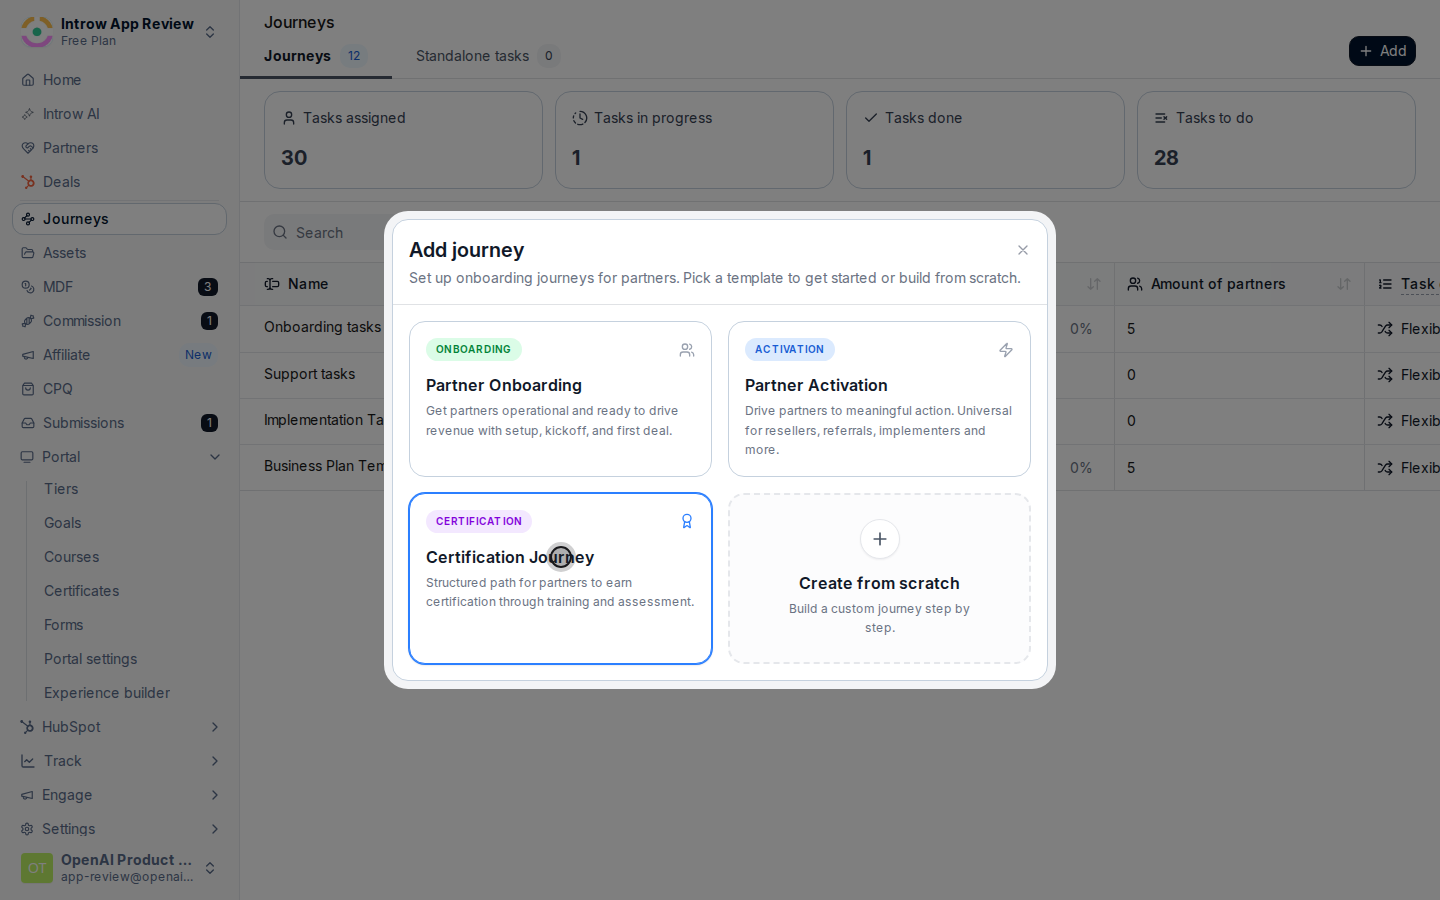
Task: Click the Portal monitor icon
Action: coord(27,457)
